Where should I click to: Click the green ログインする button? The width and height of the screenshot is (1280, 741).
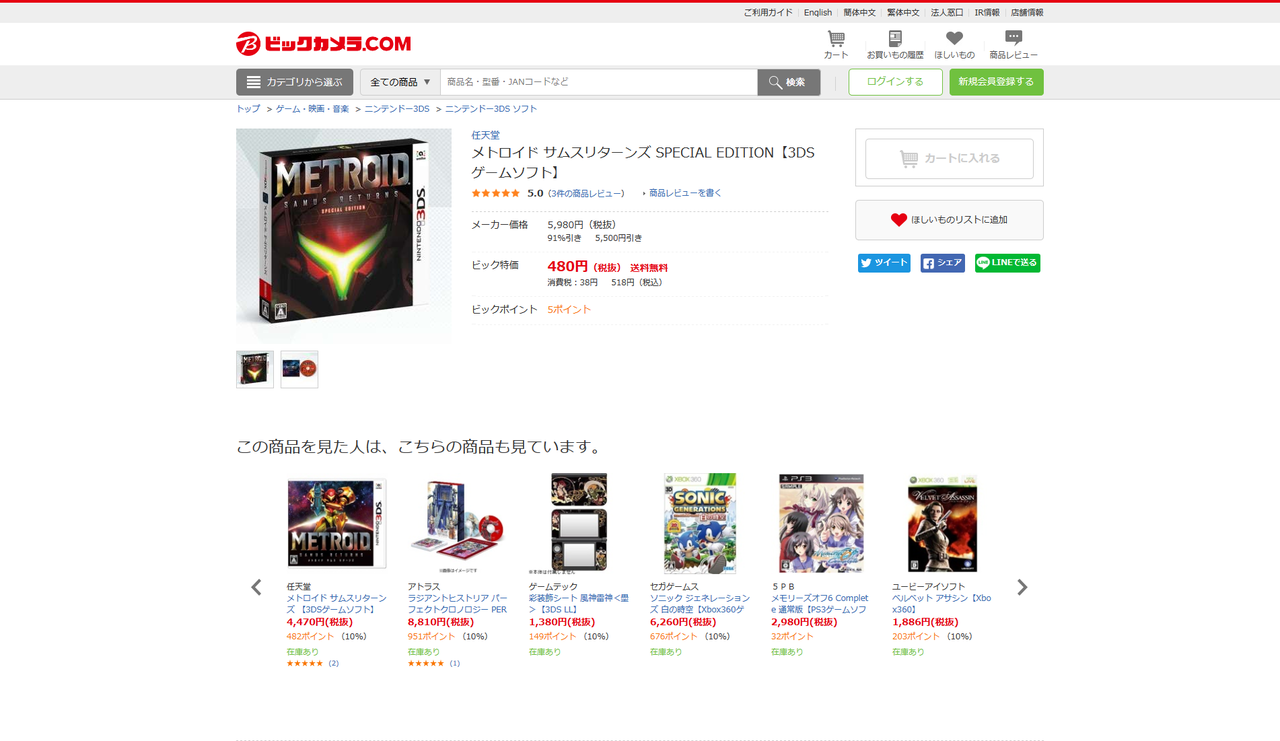pyautogui.click(x=895, y=82)
